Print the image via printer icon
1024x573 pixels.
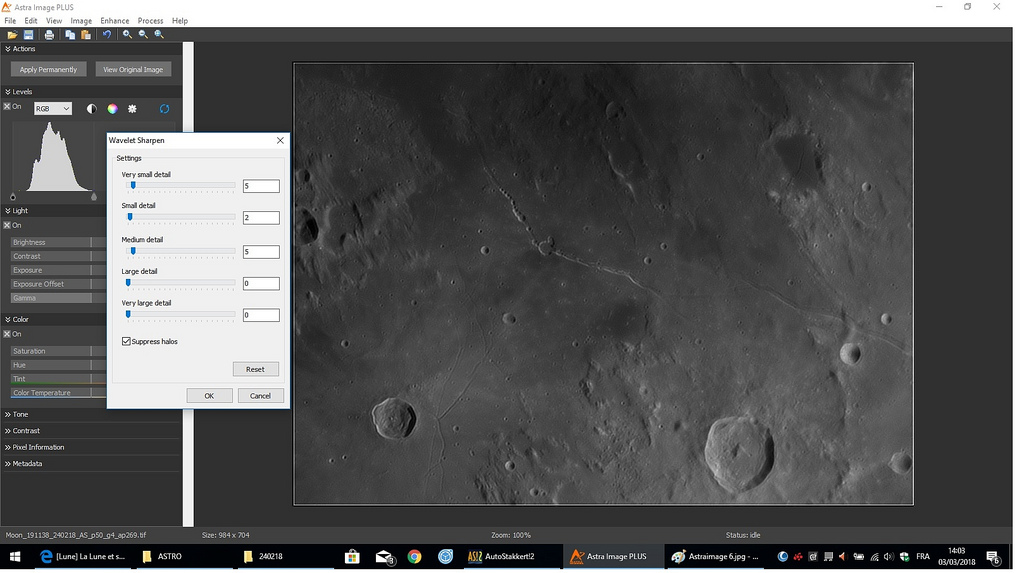[x=49, y=35]
